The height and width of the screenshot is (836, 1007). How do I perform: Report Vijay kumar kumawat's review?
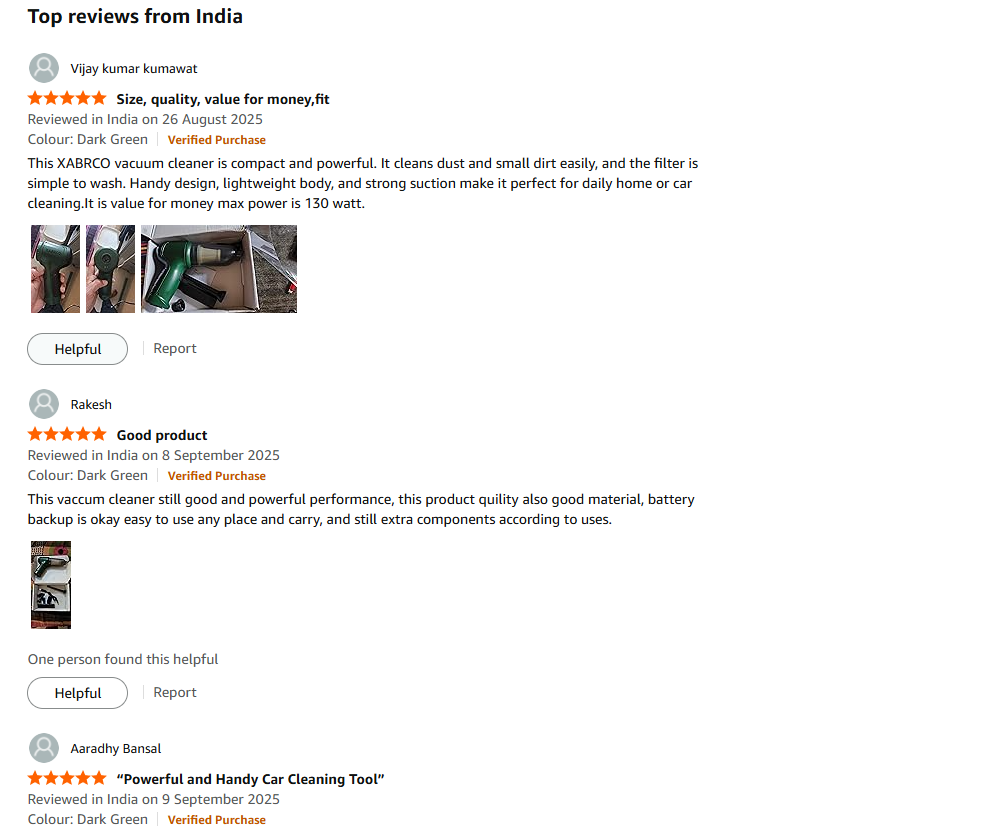tap(175, 349)
